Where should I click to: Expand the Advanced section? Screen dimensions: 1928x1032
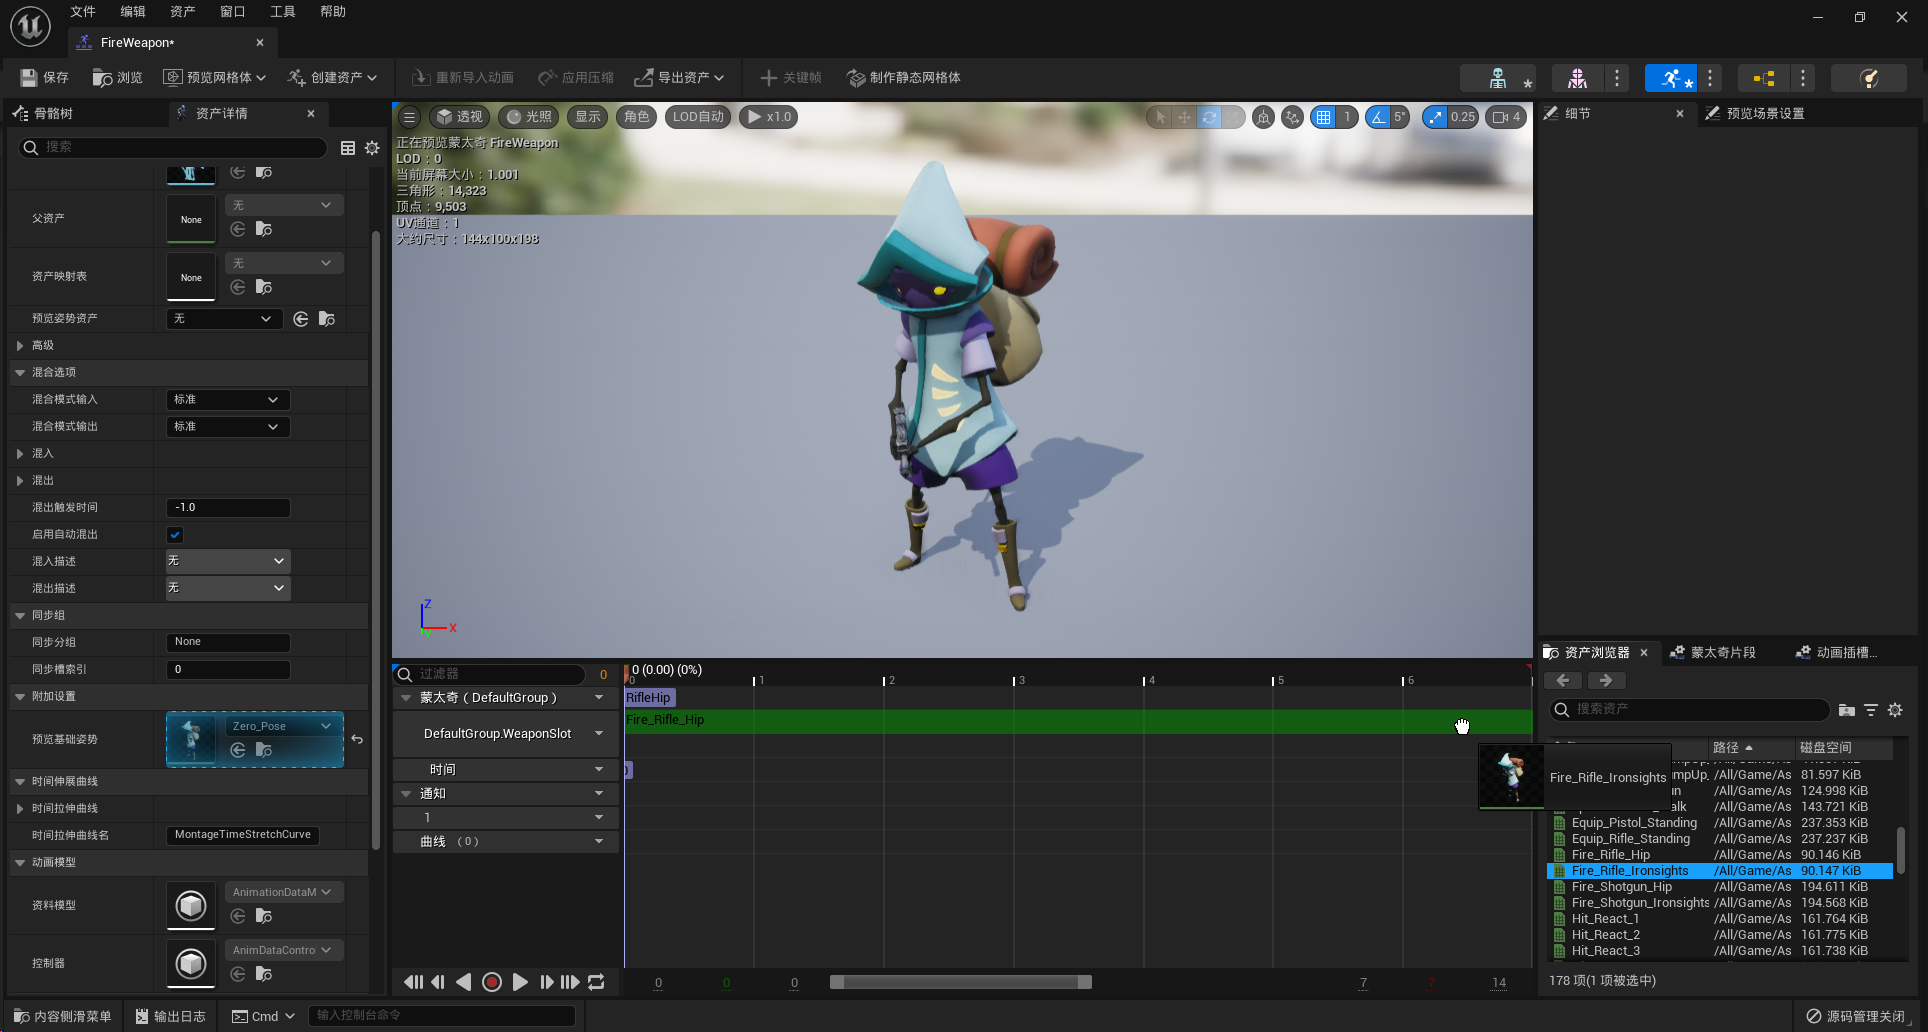click(x=20, y=346)
